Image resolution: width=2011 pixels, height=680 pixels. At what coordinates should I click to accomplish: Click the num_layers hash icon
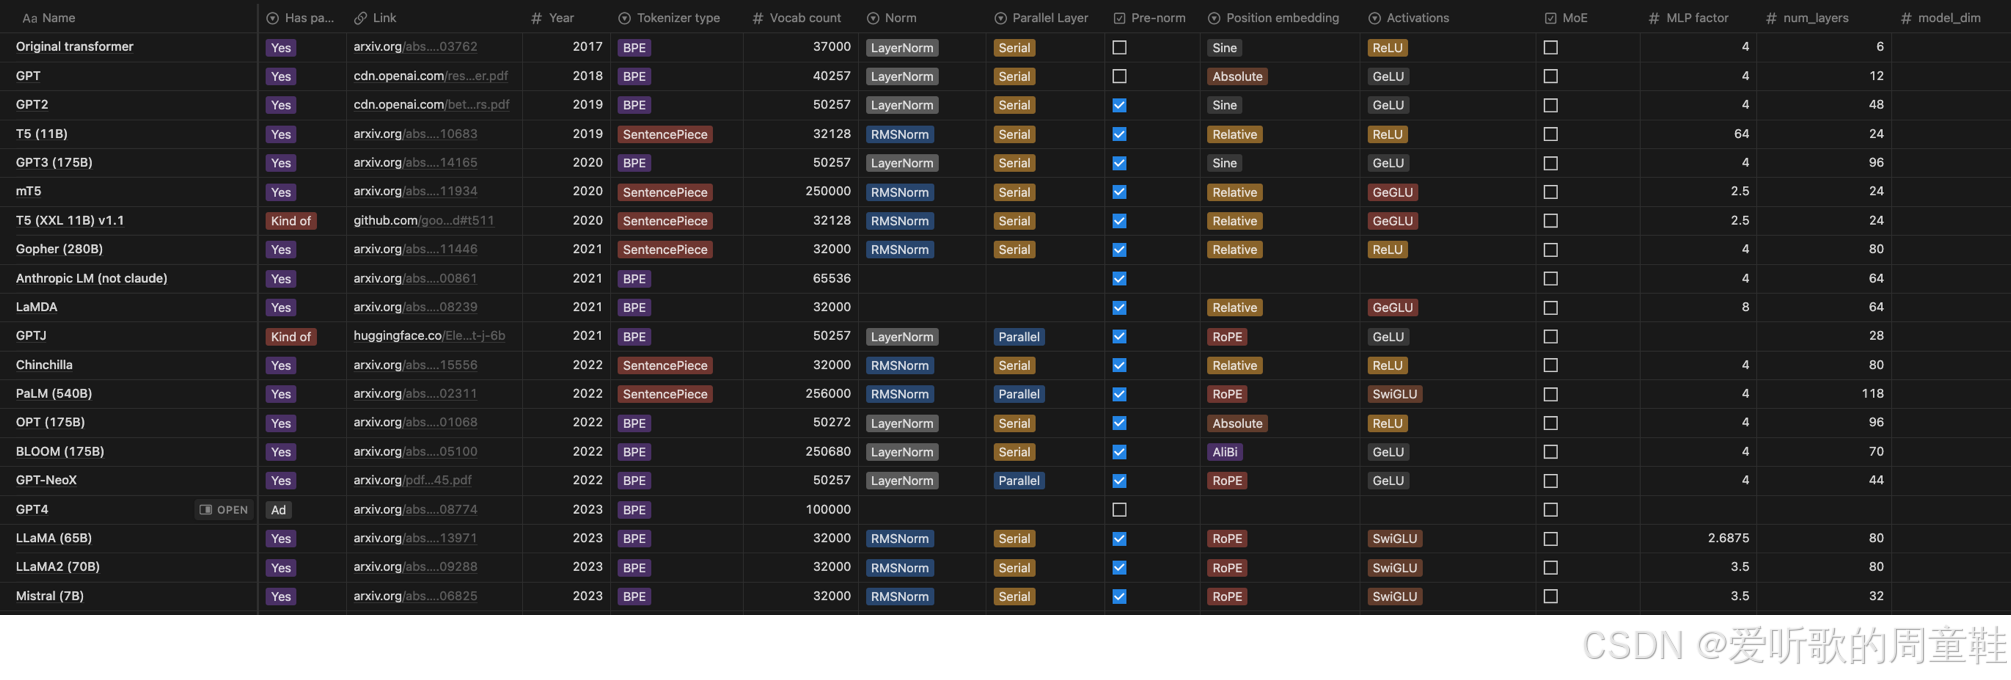[1771, 18]
